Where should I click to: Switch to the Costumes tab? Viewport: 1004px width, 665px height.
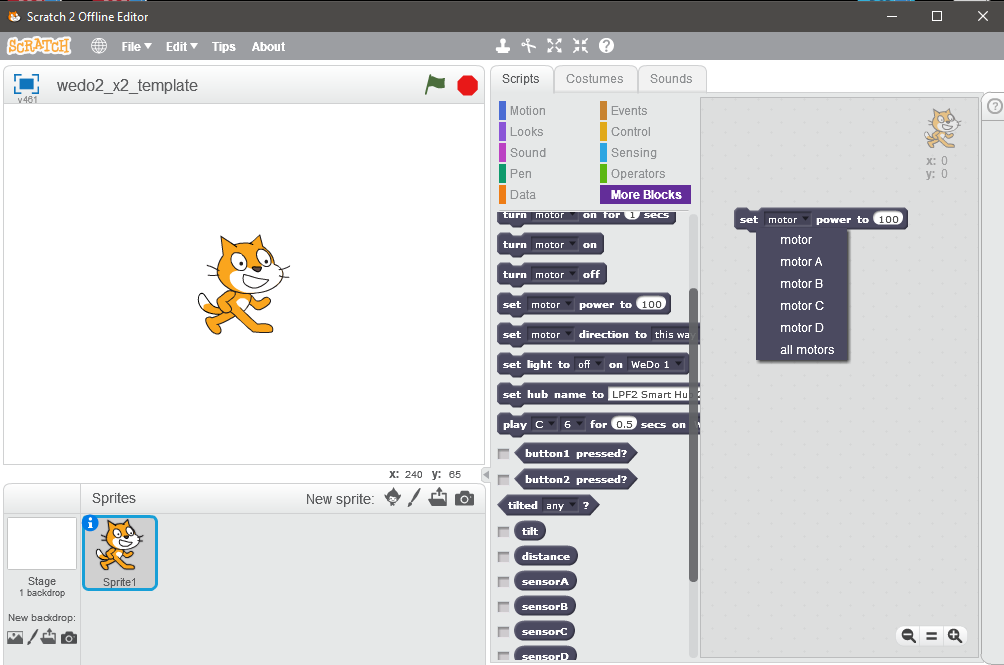click(x=595, y=79)
